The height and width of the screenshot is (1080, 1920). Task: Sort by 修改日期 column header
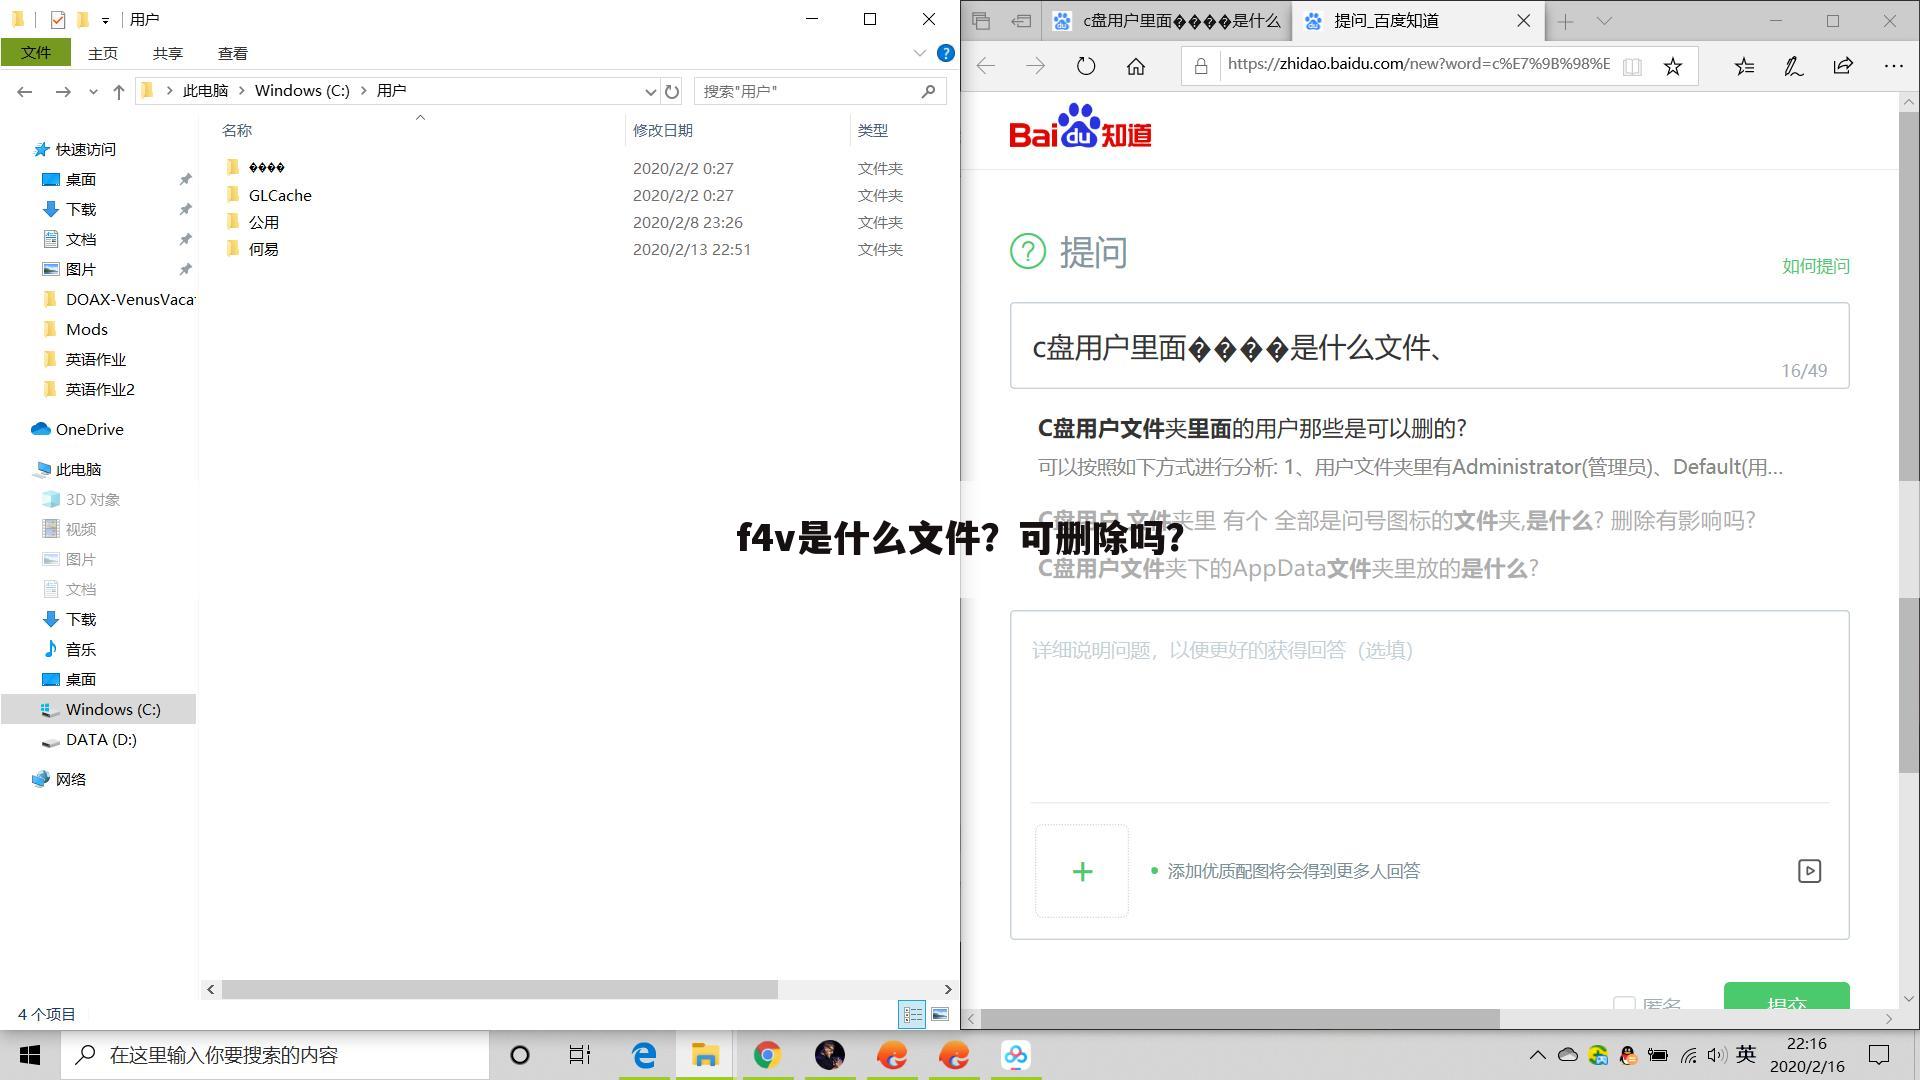click(663, 130)
